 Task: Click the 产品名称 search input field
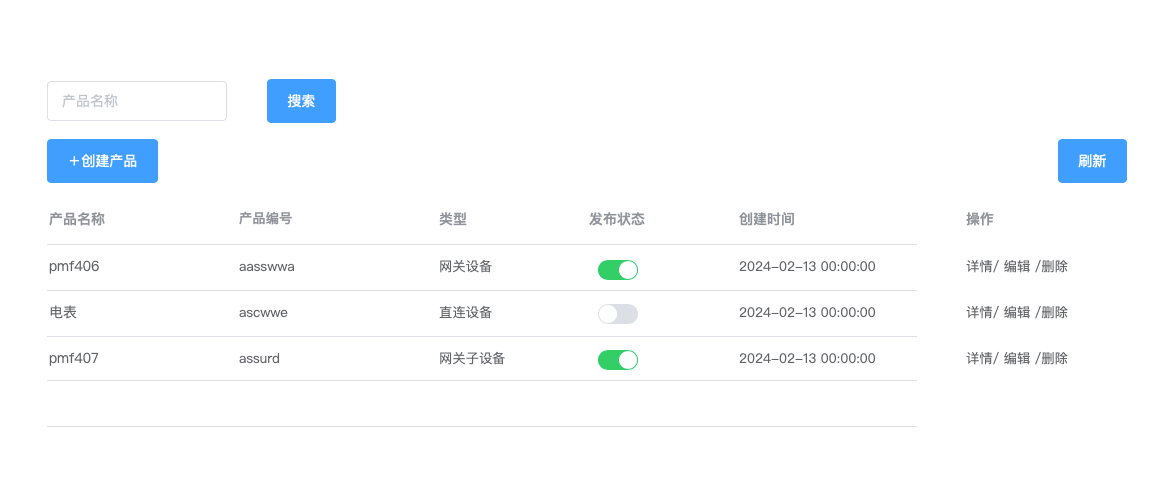[x=137, y=101]
